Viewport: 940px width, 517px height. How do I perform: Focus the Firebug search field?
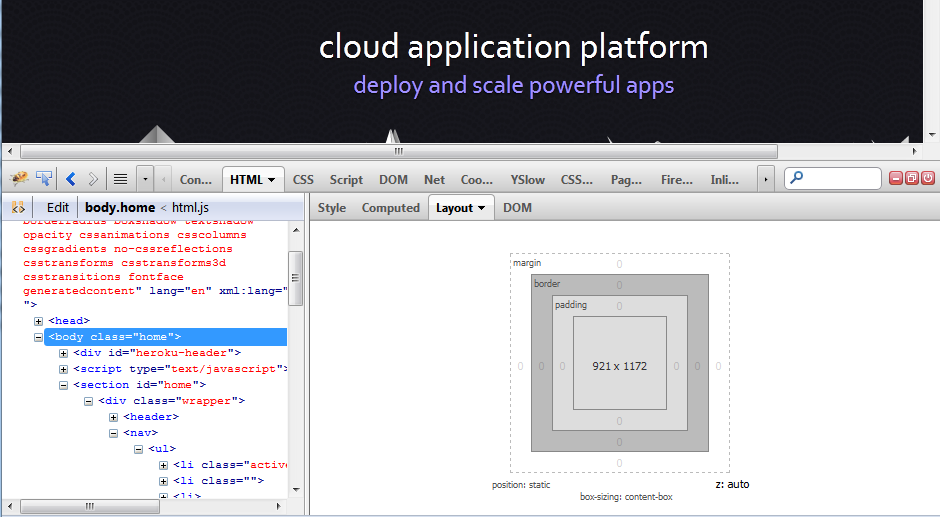tap(833, 178)
